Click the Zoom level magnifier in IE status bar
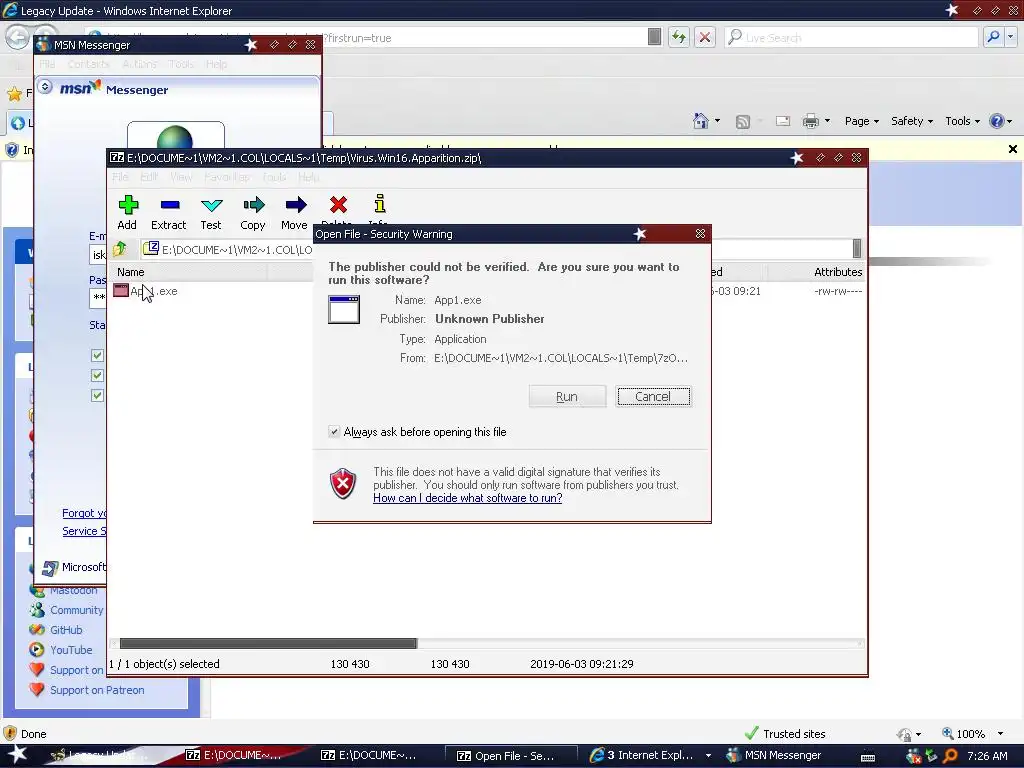The image size is (1024, 768). 948,733
